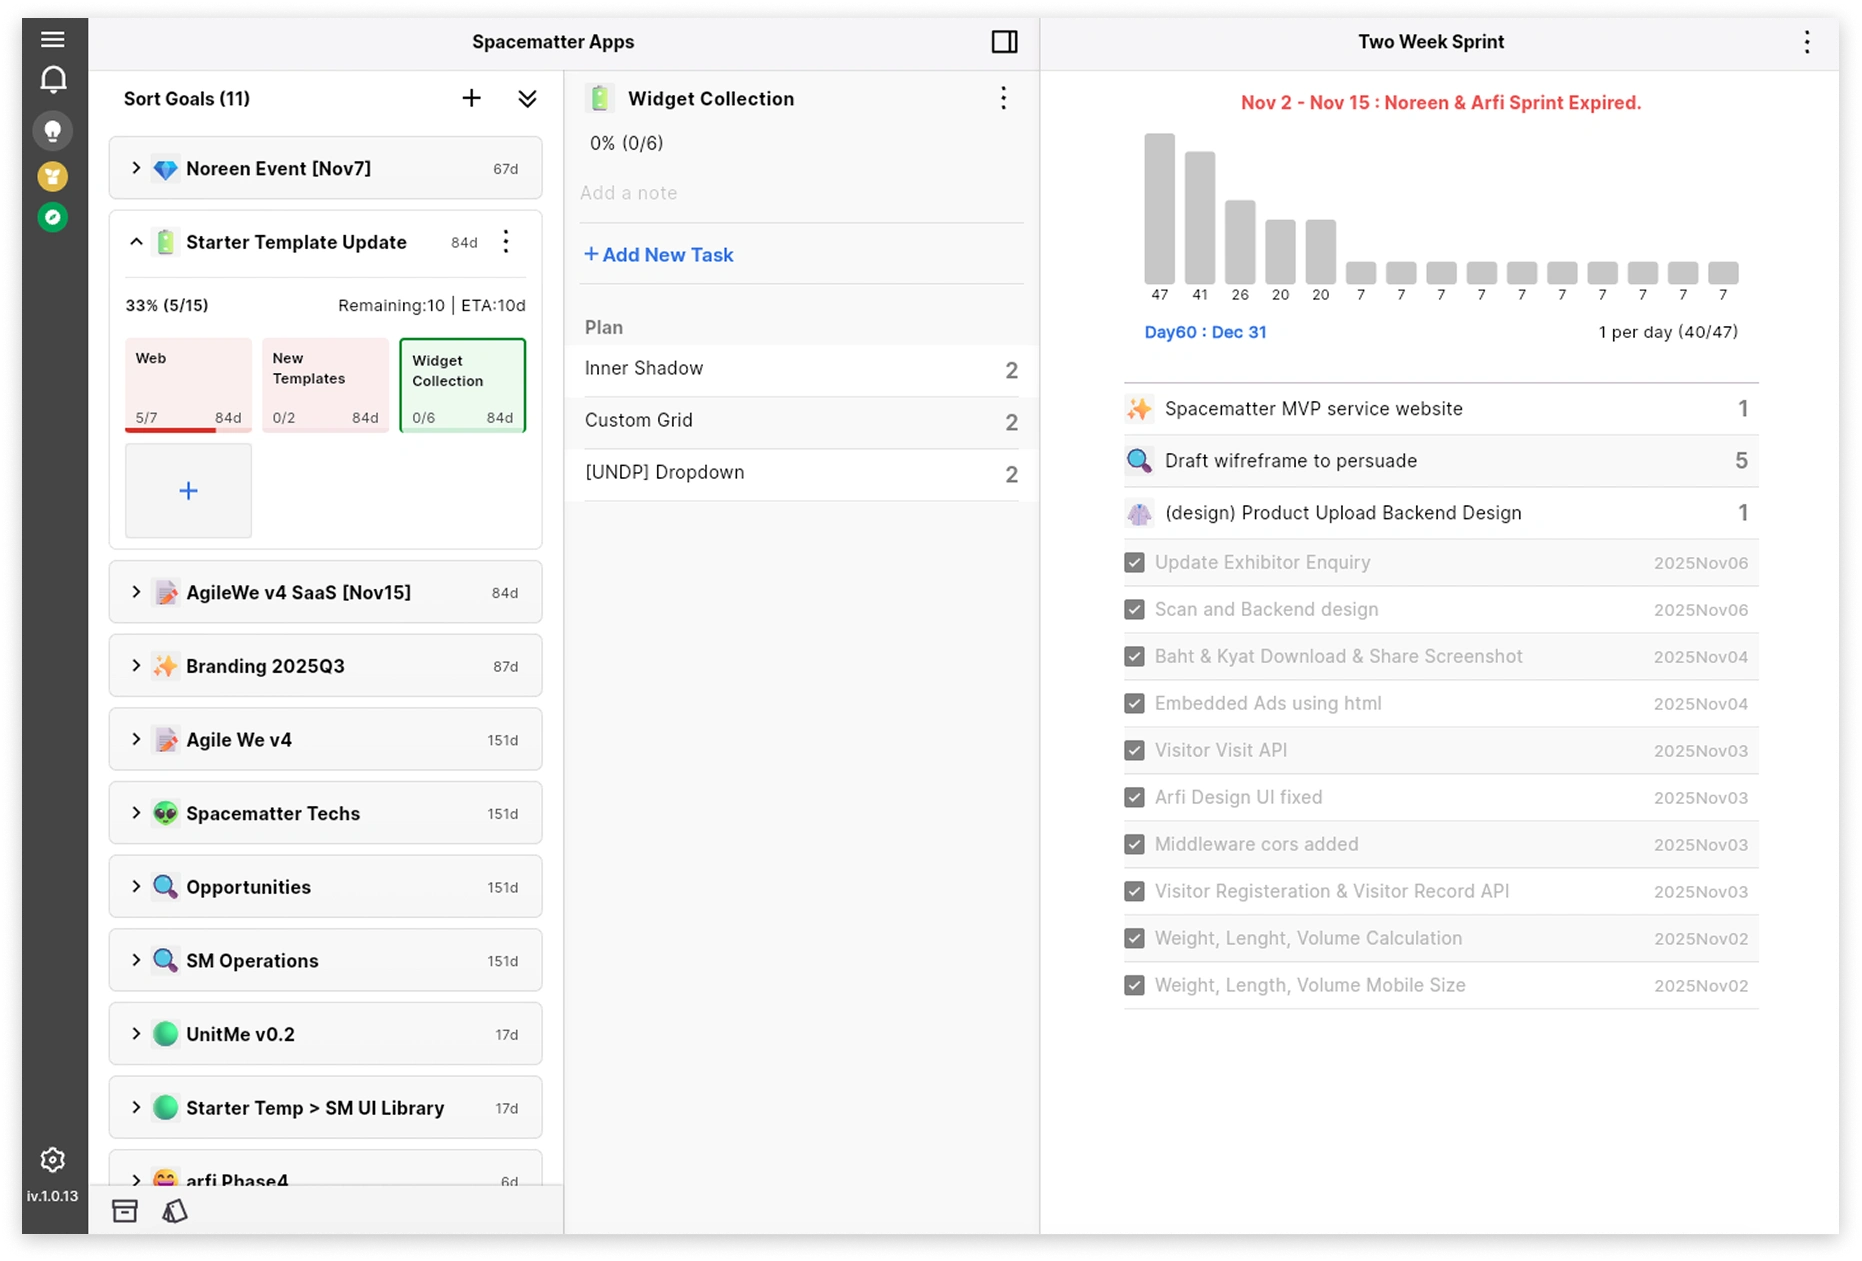Open Draft wireframe to persuade task
The image size is (1862, 1261).
(x=1441, y=461)
